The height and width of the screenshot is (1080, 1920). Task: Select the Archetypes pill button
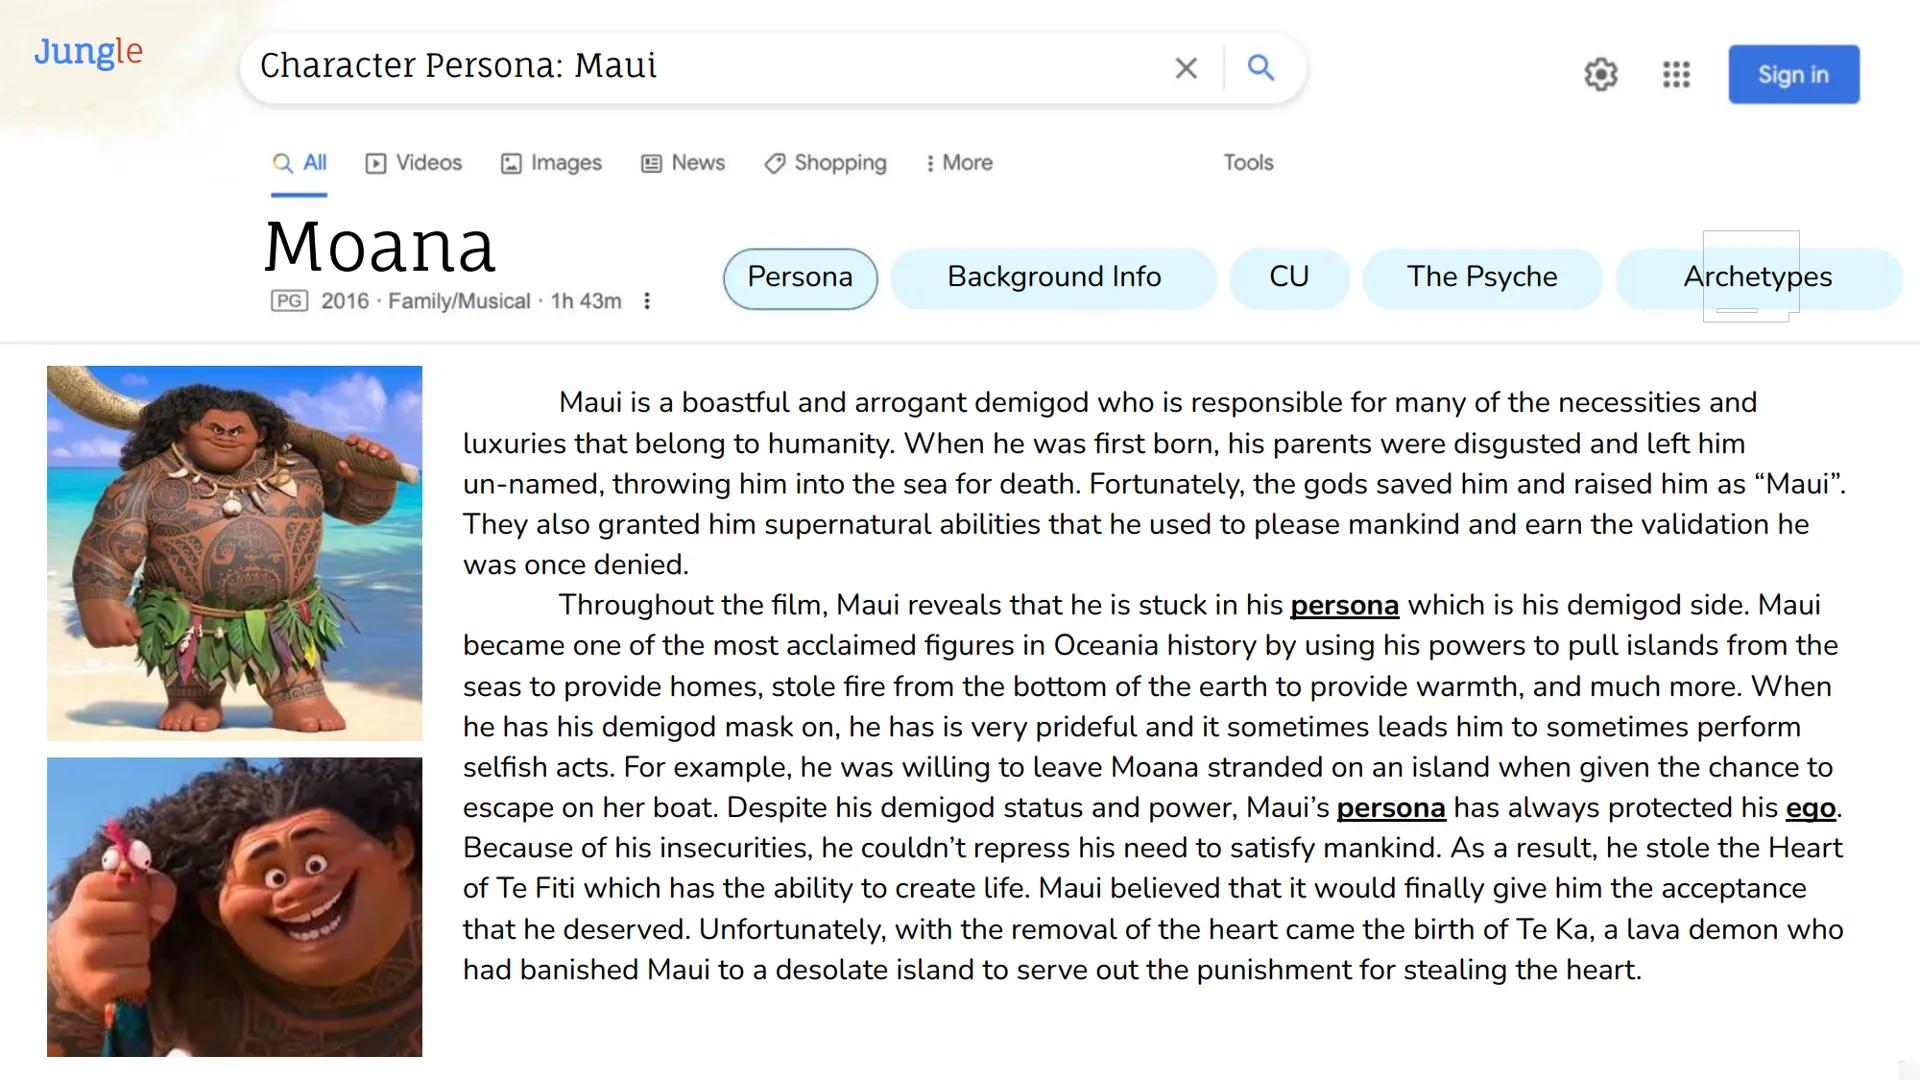(1757, 277)
